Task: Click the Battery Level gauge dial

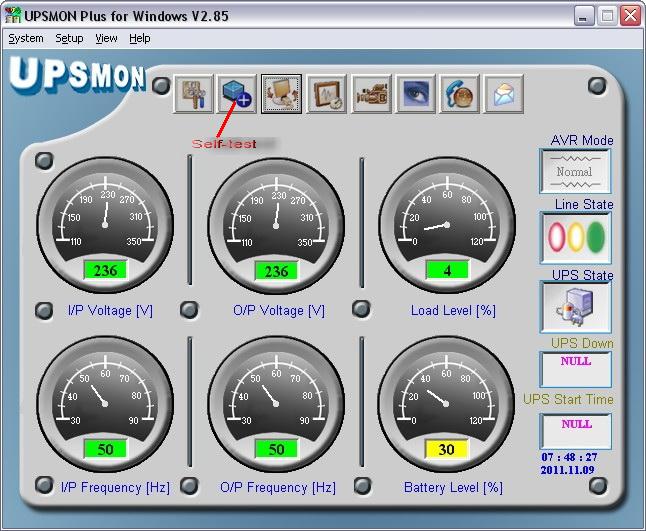Action: (446, 404)
